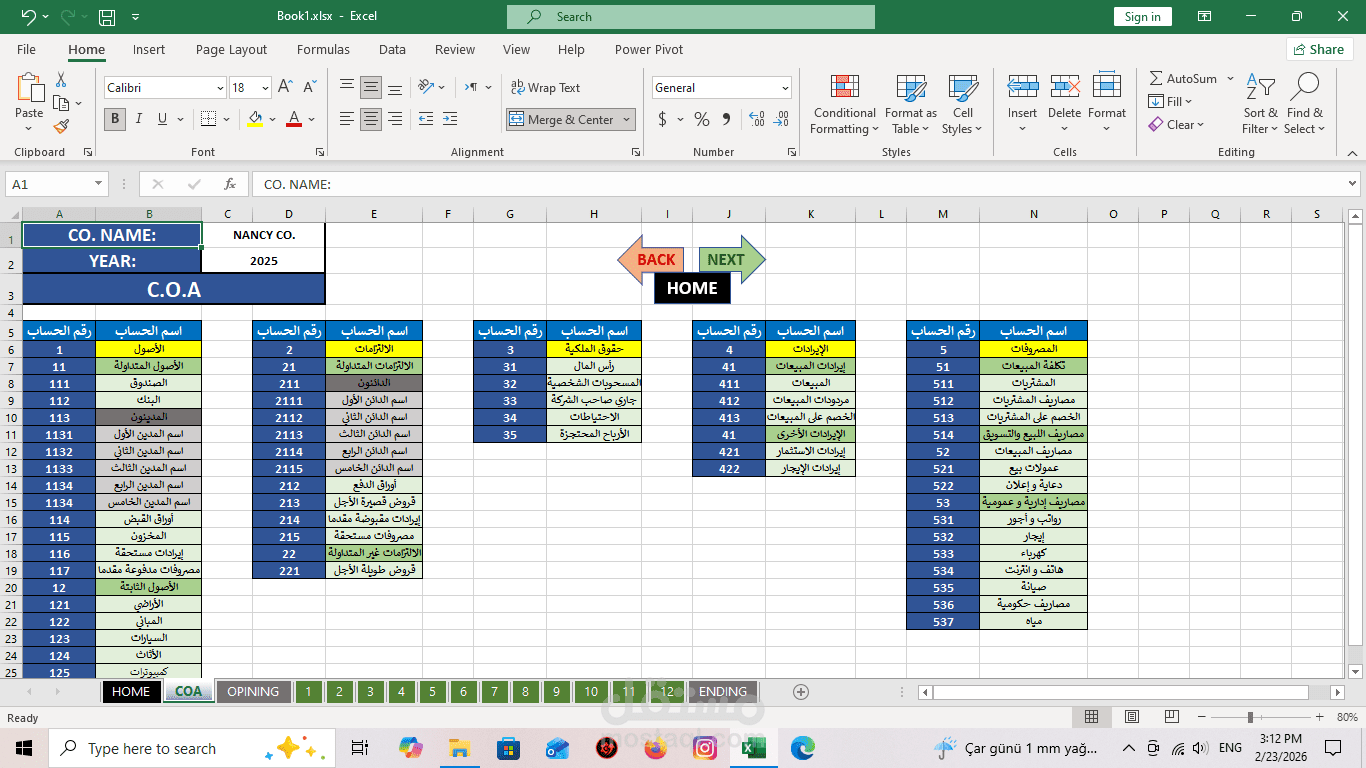This screenshot has height=768, width=1366.
Task: Toggle Italic formatting
Action: click(x=139, y=119)
